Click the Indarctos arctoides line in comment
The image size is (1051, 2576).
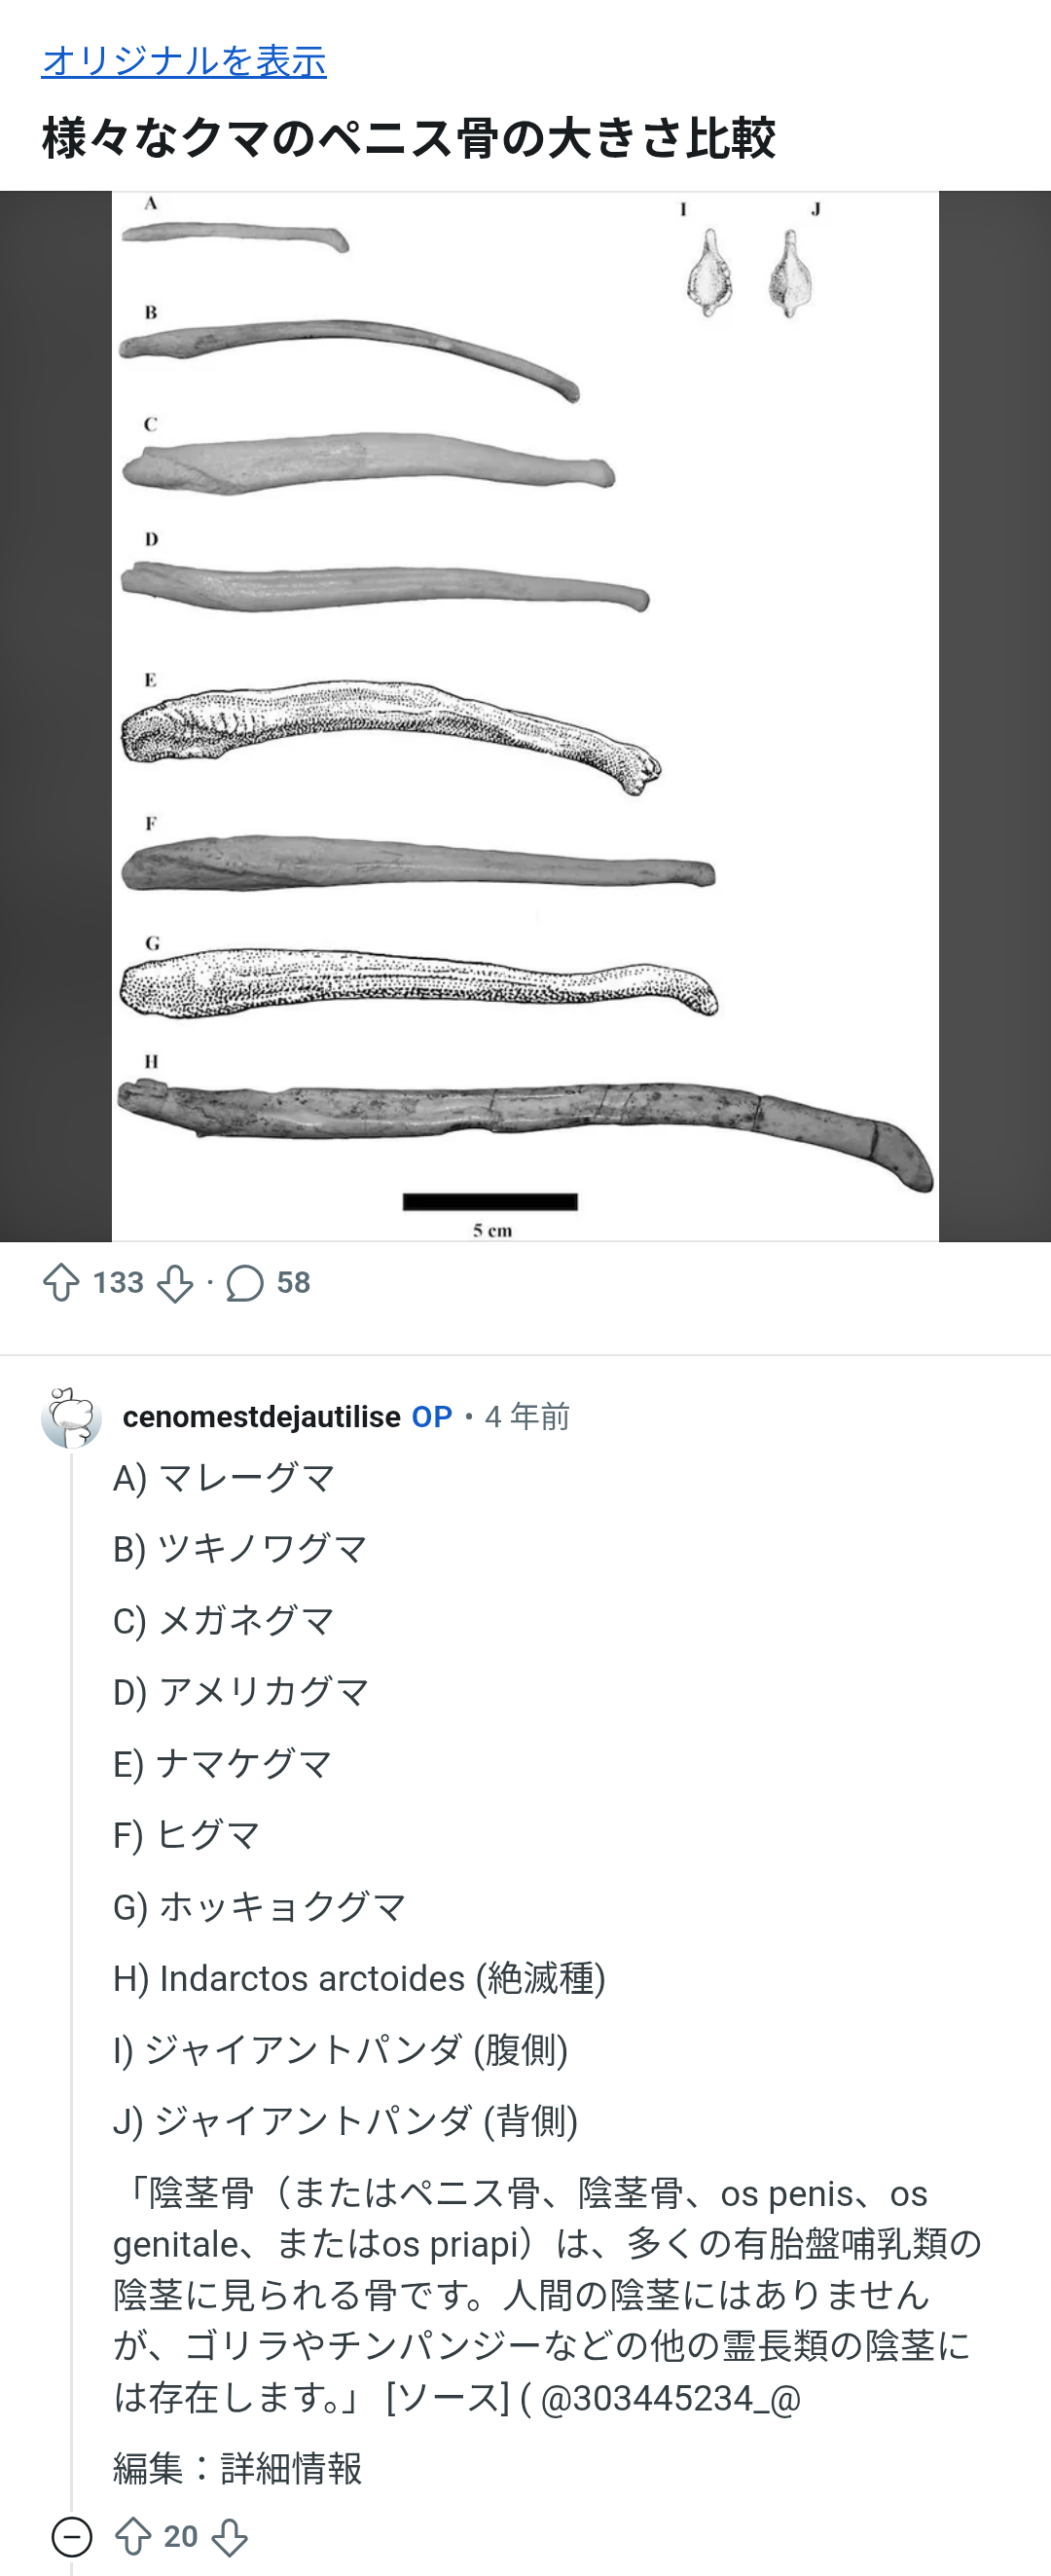pyautogui.click(x=359, y=1979)
